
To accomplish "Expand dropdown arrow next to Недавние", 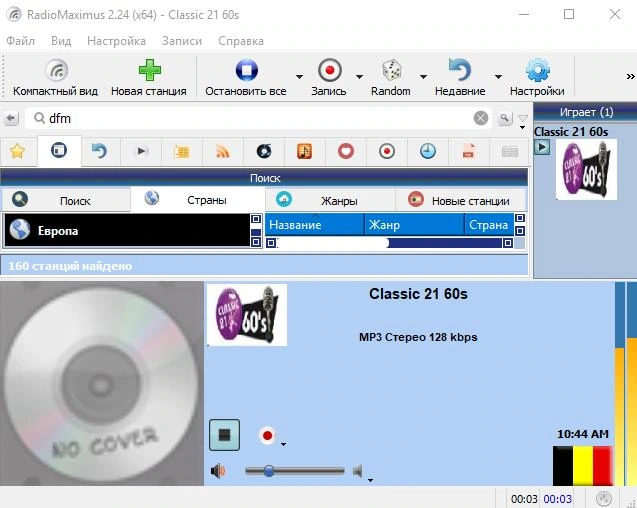I will pyautogui.click(x=498, y=76).
